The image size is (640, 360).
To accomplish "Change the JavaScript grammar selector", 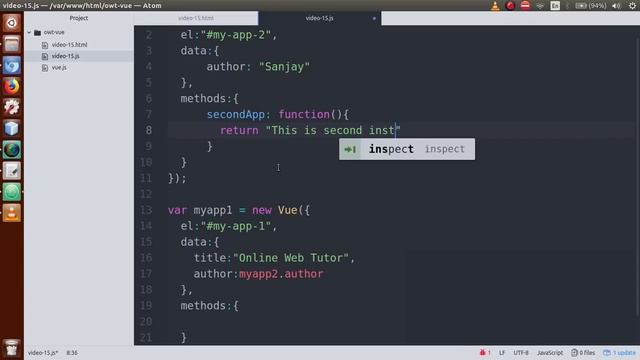I will point(550,353).
